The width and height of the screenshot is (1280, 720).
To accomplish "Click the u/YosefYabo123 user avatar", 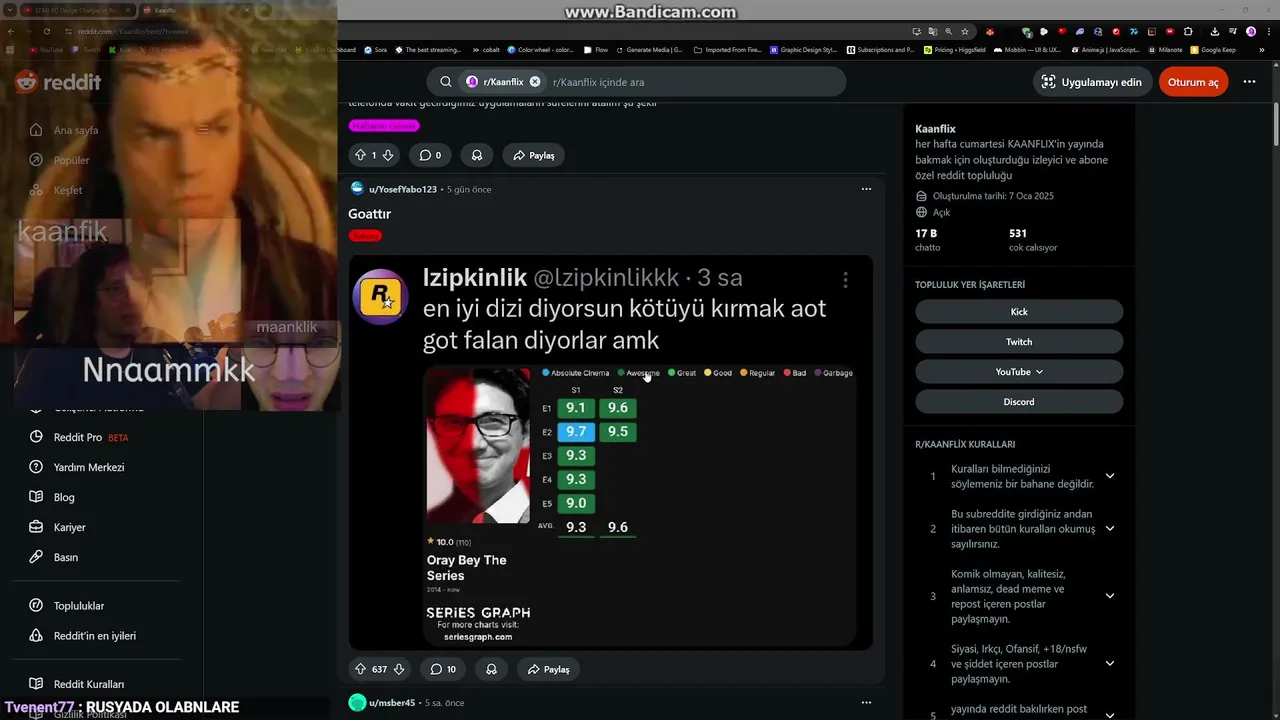I will pyautogui.click(x=357, y=188).
